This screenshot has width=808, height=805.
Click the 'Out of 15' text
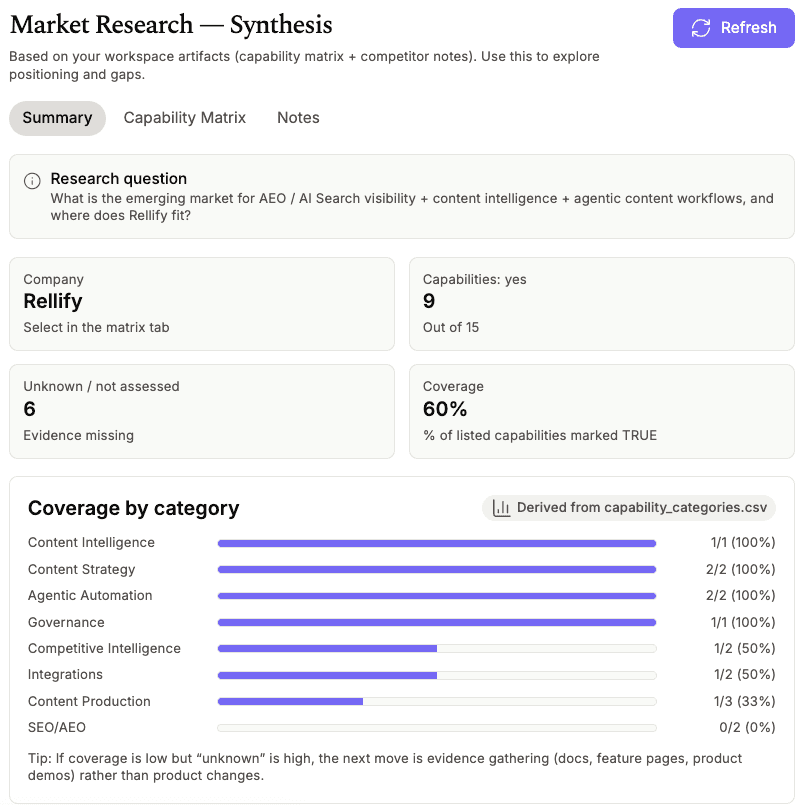(451, 328)
